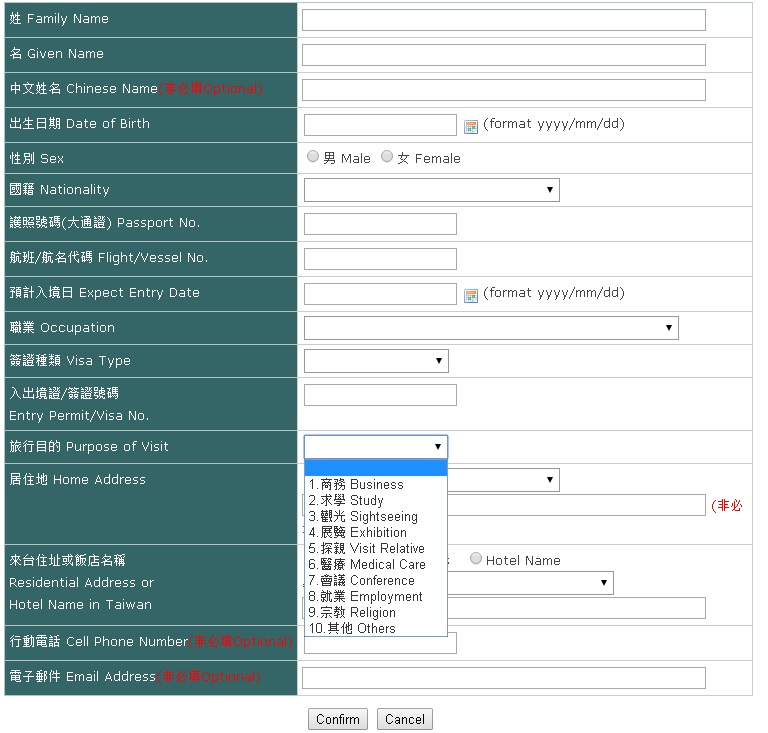Open the Expect Entry Date calendar picker
Screen dimensions: 768x733
(x=470, y=296)
